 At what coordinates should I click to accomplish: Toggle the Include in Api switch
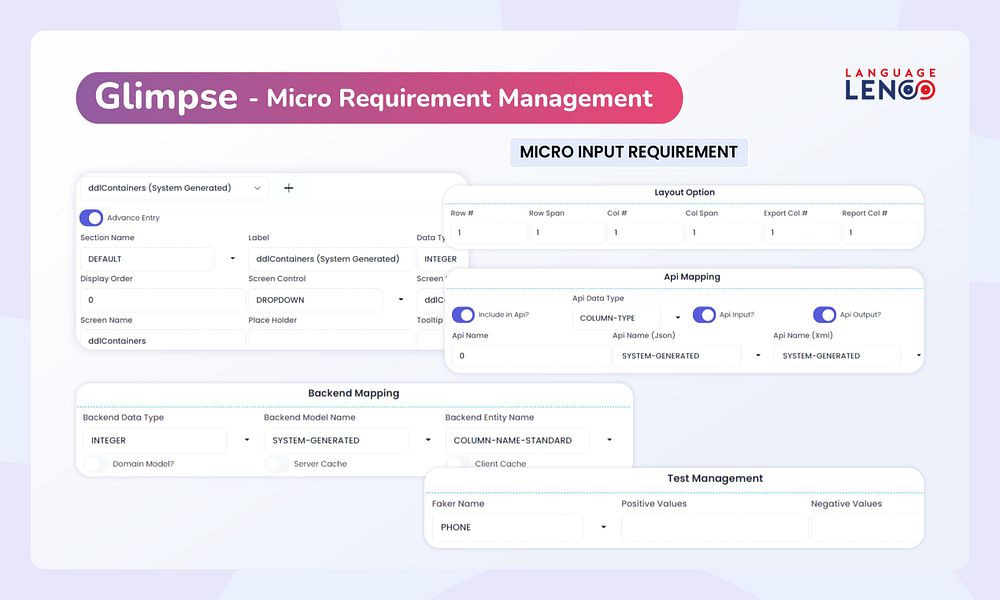pyautogui.click(x=463, y=314)
